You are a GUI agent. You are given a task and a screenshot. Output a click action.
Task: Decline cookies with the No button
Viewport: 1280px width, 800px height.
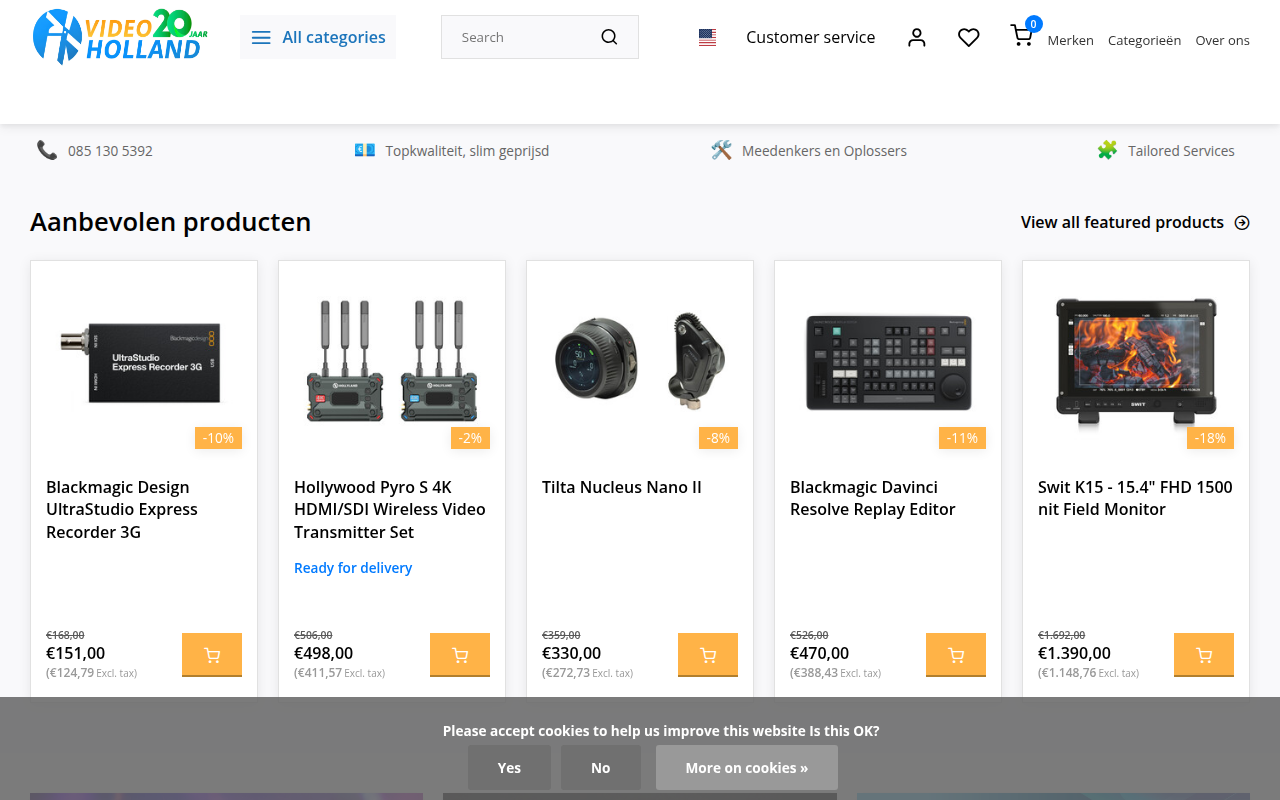(600, 767)
